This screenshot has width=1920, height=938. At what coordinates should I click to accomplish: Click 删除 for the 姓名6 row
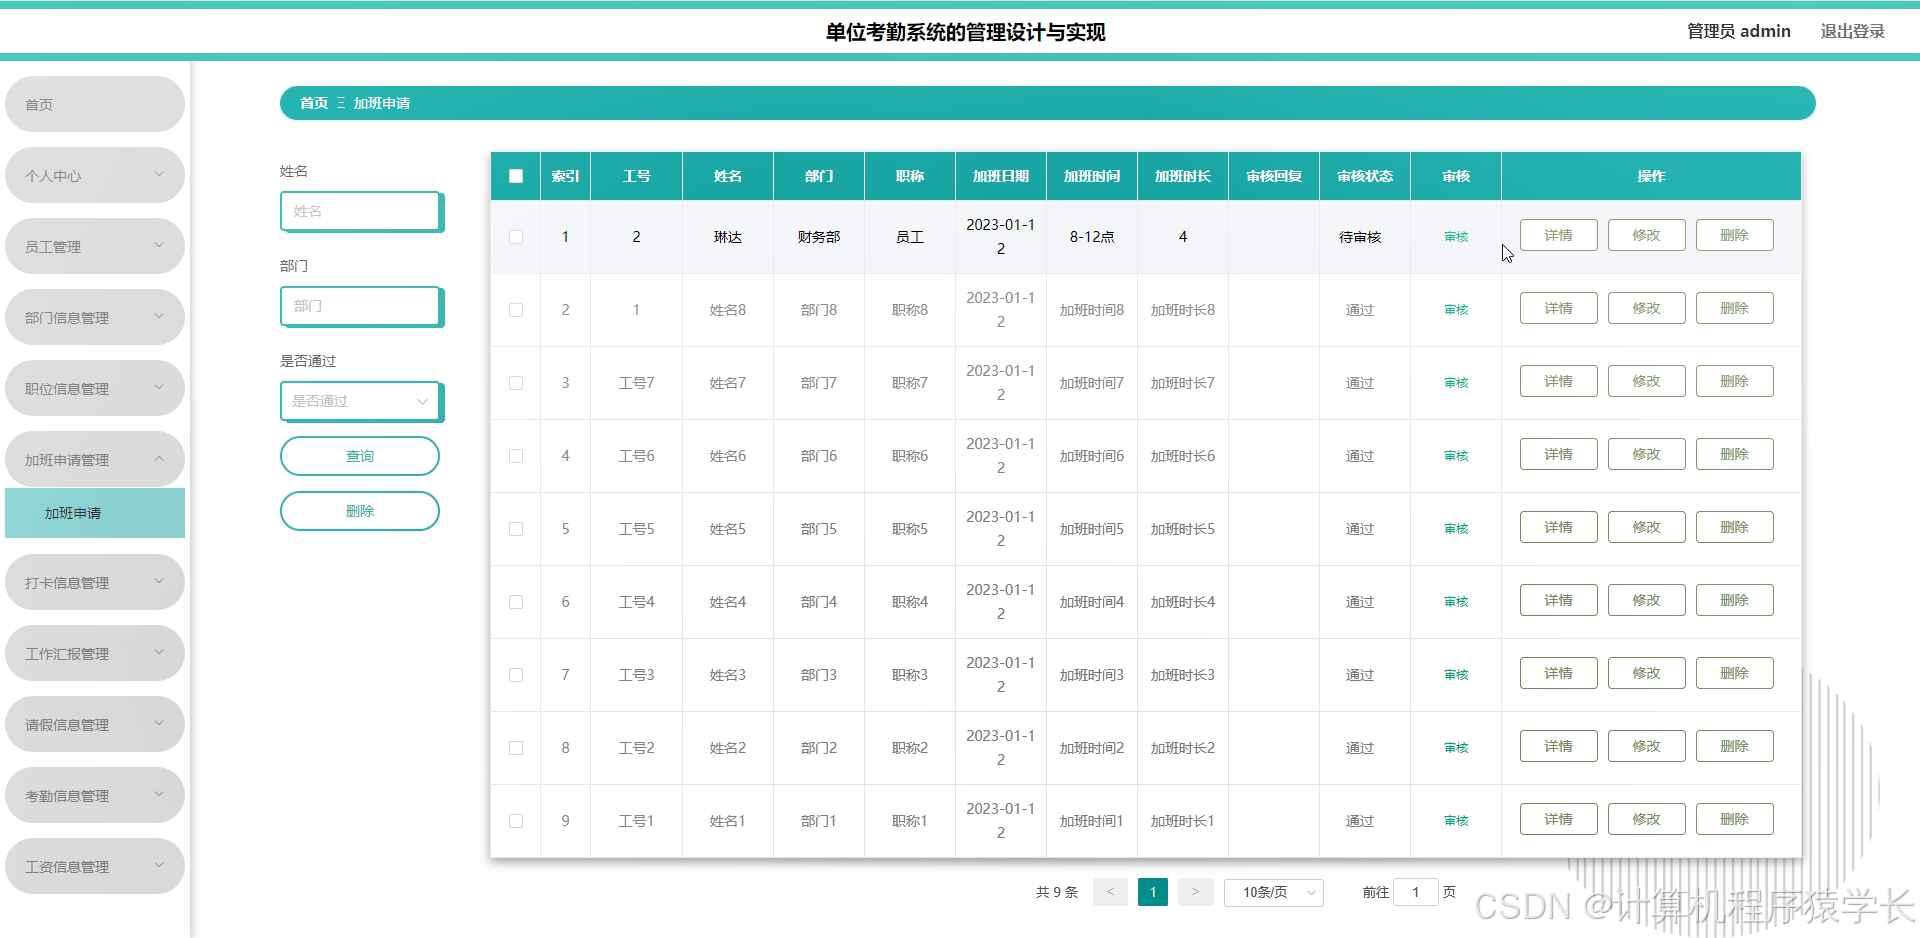click(x=1734, y=454)
